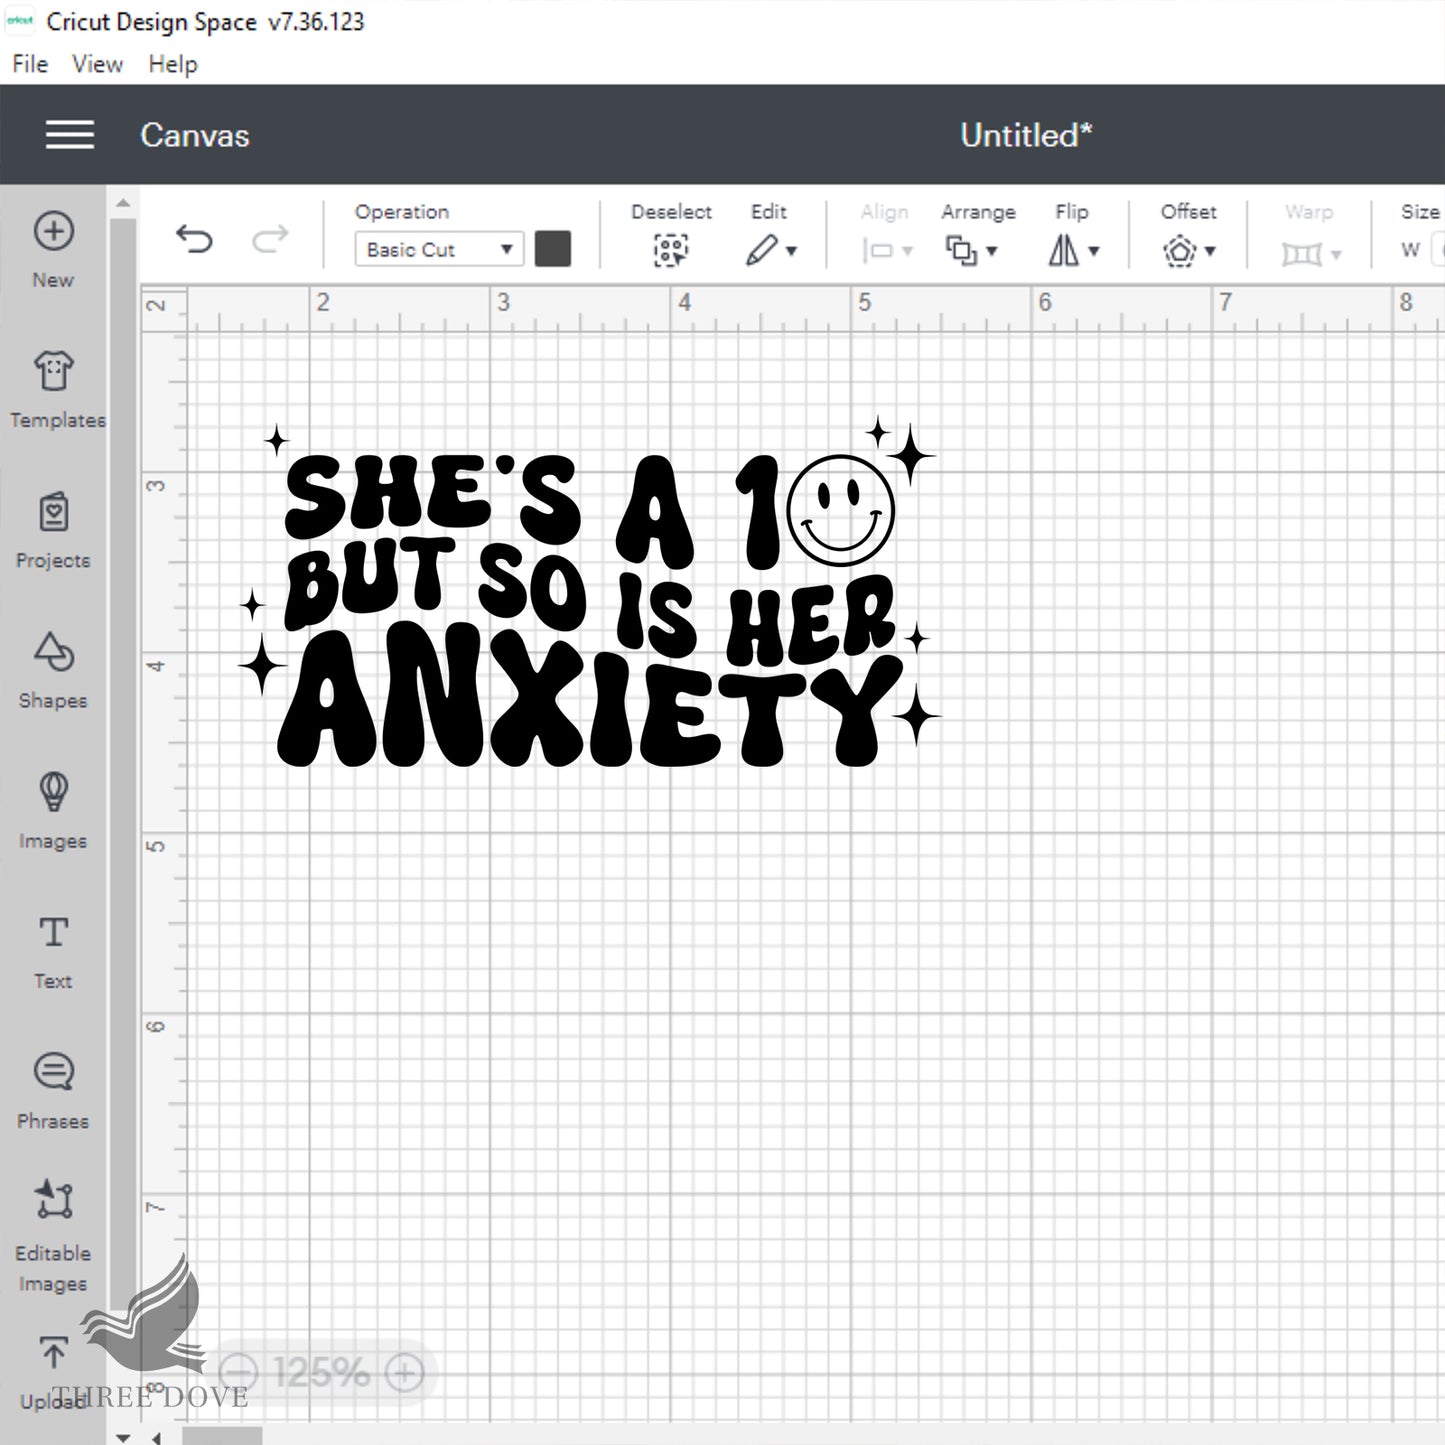Click the sidebar scroll down arrow
This screenshot has width=1445, height=1445.
[x=122, y=1437]
